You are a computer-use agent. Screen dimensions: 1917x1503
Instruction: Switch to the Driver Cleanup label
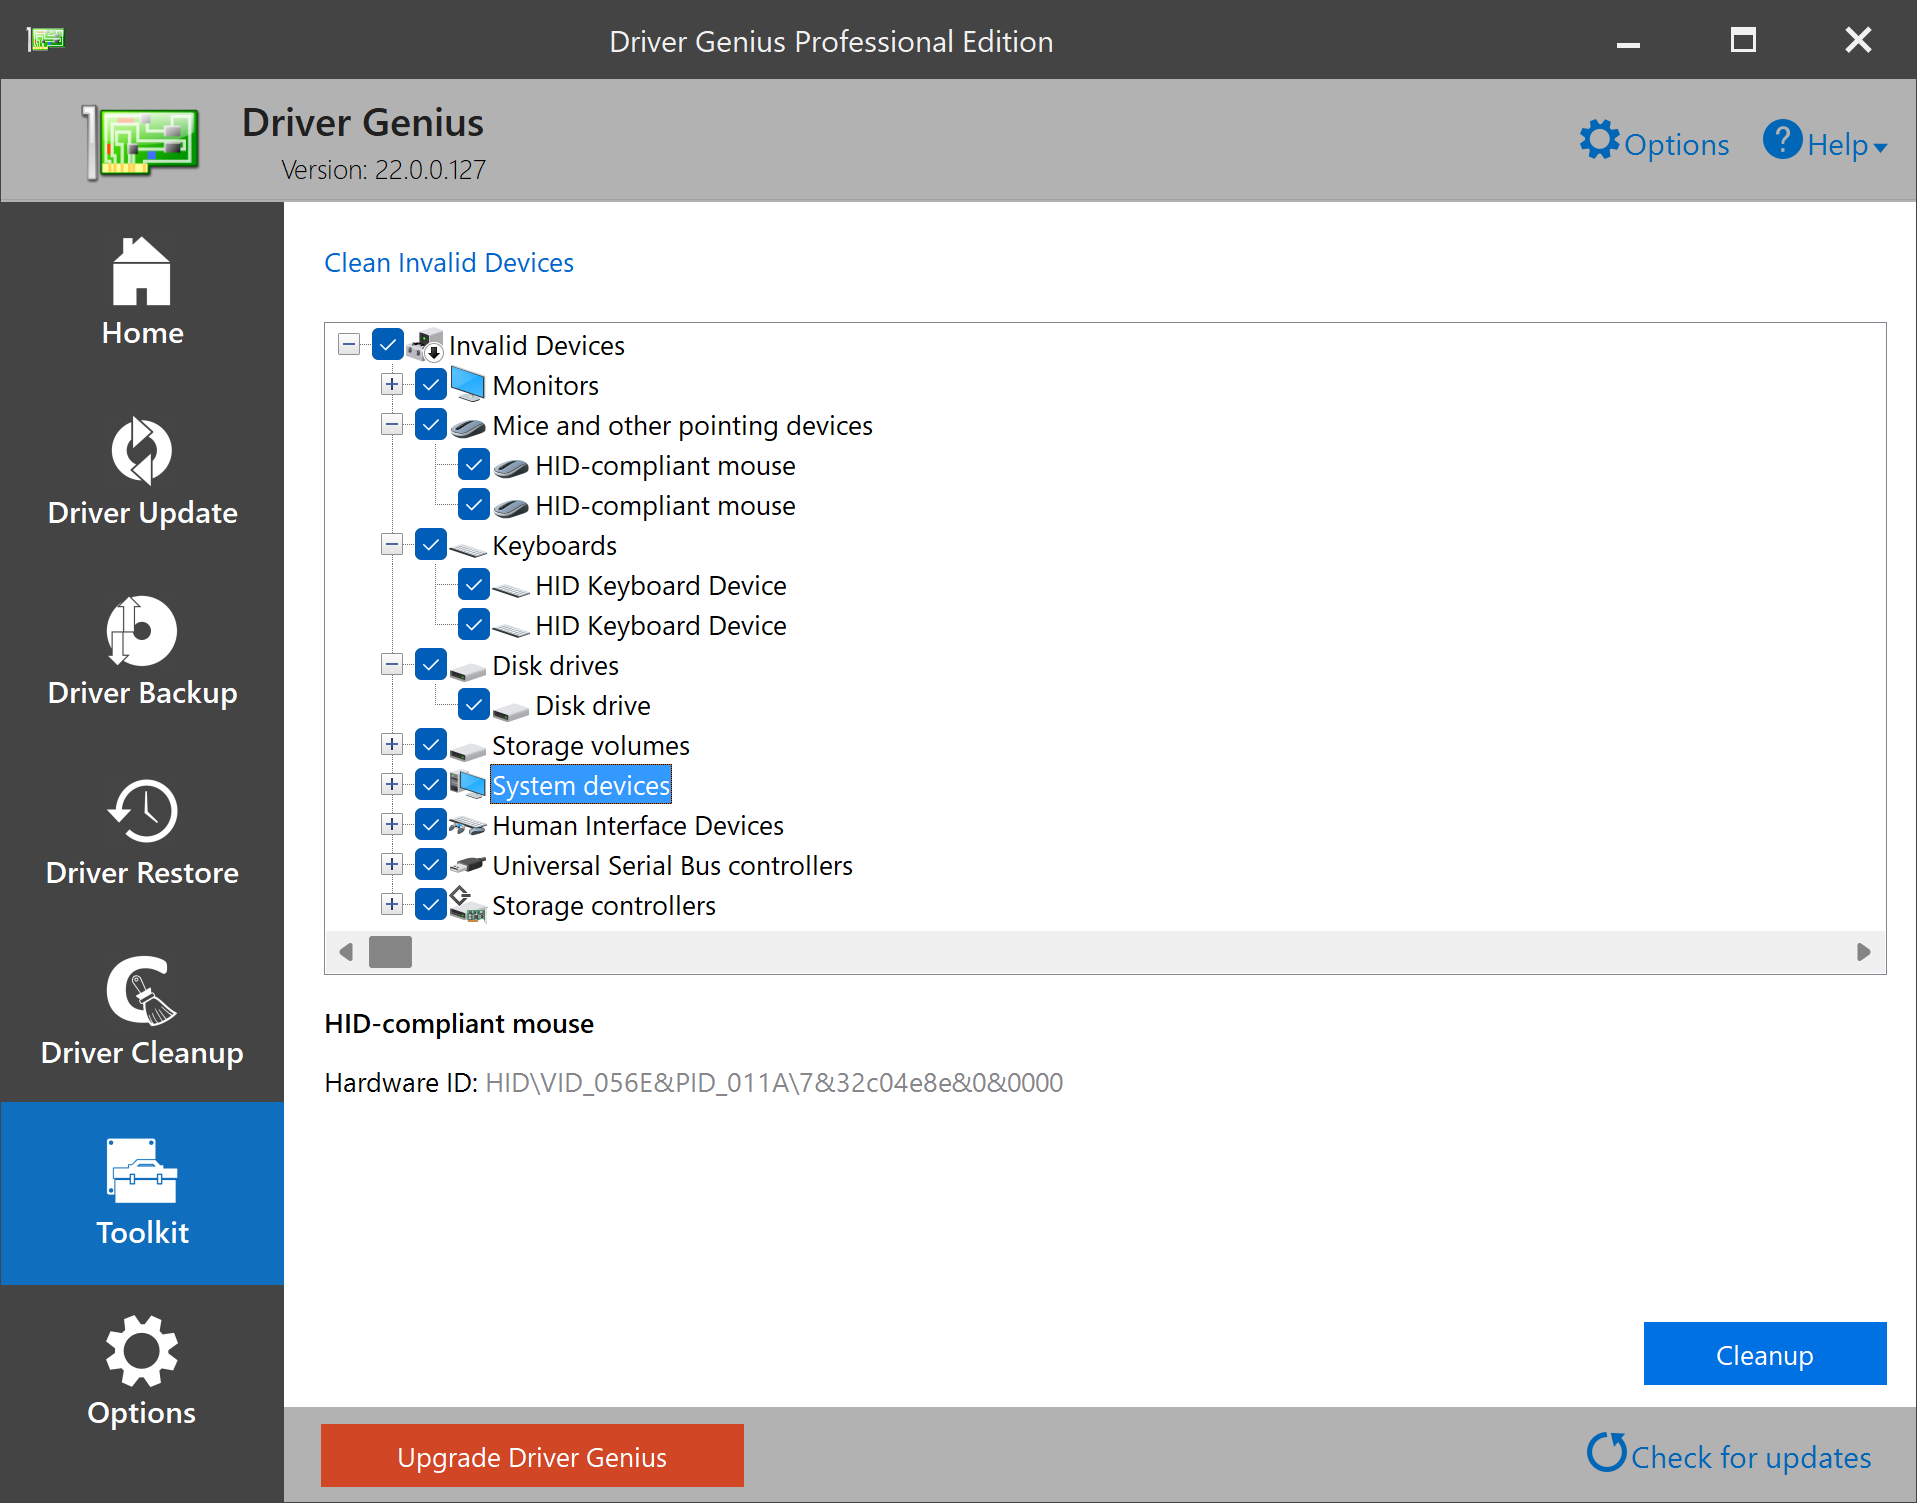pos(142,1053)
